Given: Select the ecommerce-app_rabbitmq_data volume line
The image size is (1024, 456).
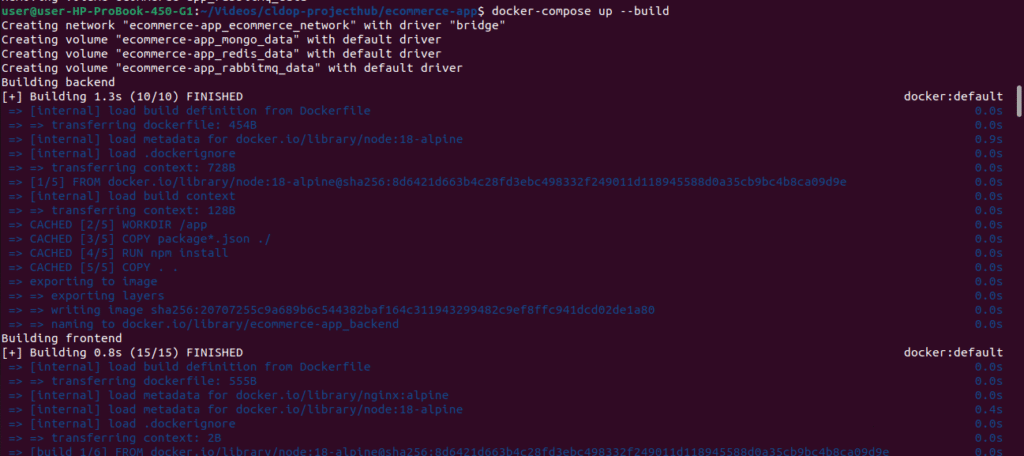Looking at the screenshot, I should pyautogui.click(x=231, y=68).
